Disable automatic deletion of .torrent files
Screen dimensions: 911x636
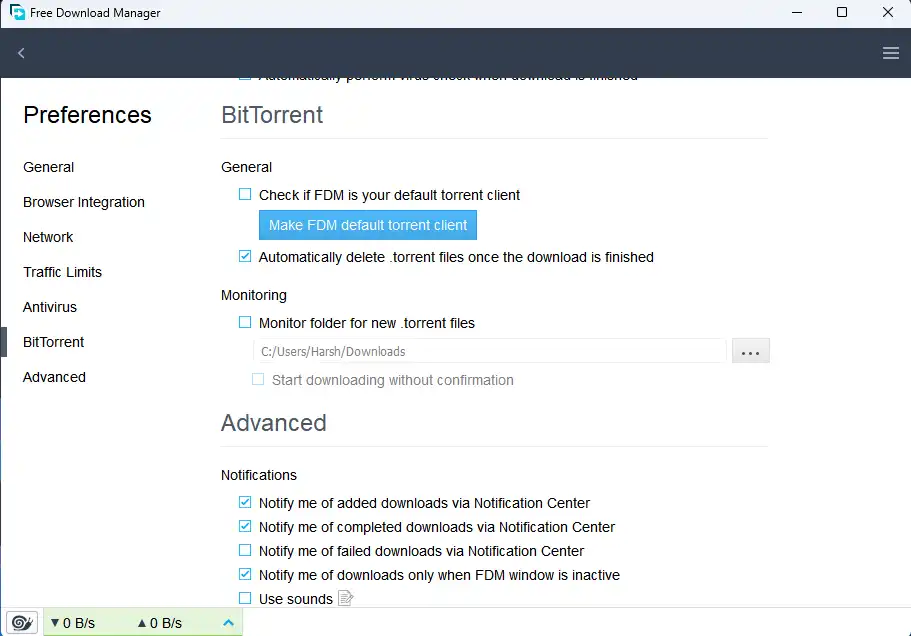point(244,256)
